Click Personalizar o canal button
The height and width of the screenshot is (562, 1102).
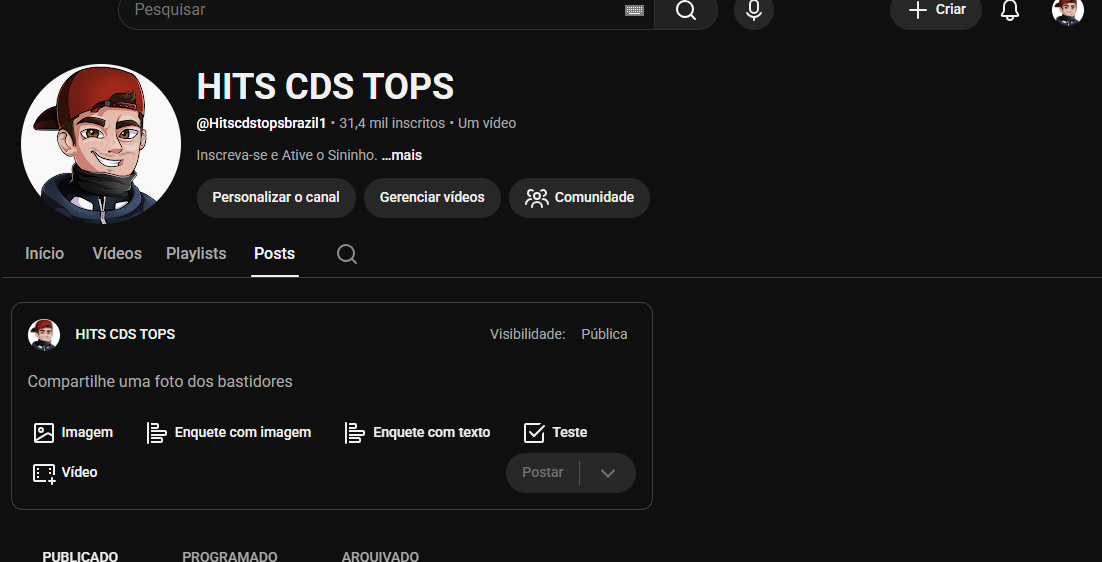[x=276, y=197]
